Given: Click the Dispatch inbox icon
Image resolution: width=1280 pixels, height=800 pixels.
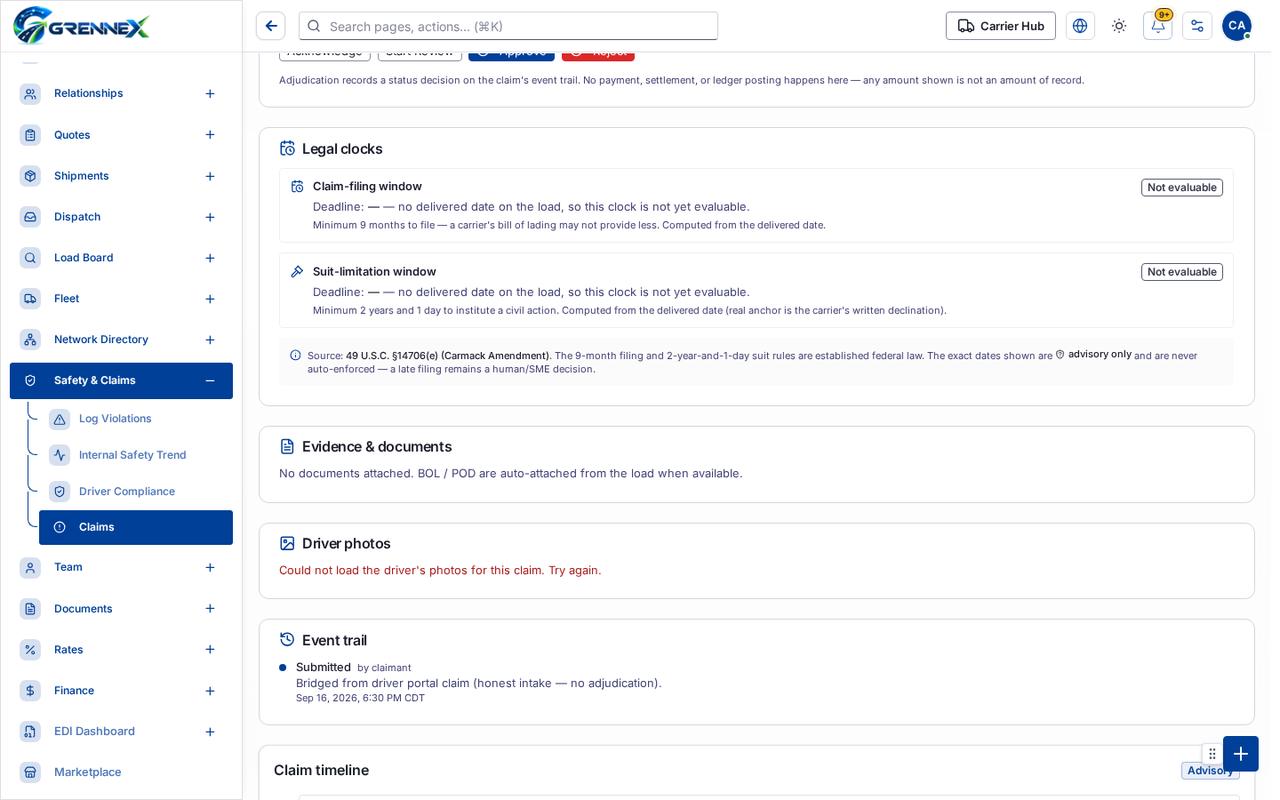Looking at the screenshot, I should coord(31,217).
